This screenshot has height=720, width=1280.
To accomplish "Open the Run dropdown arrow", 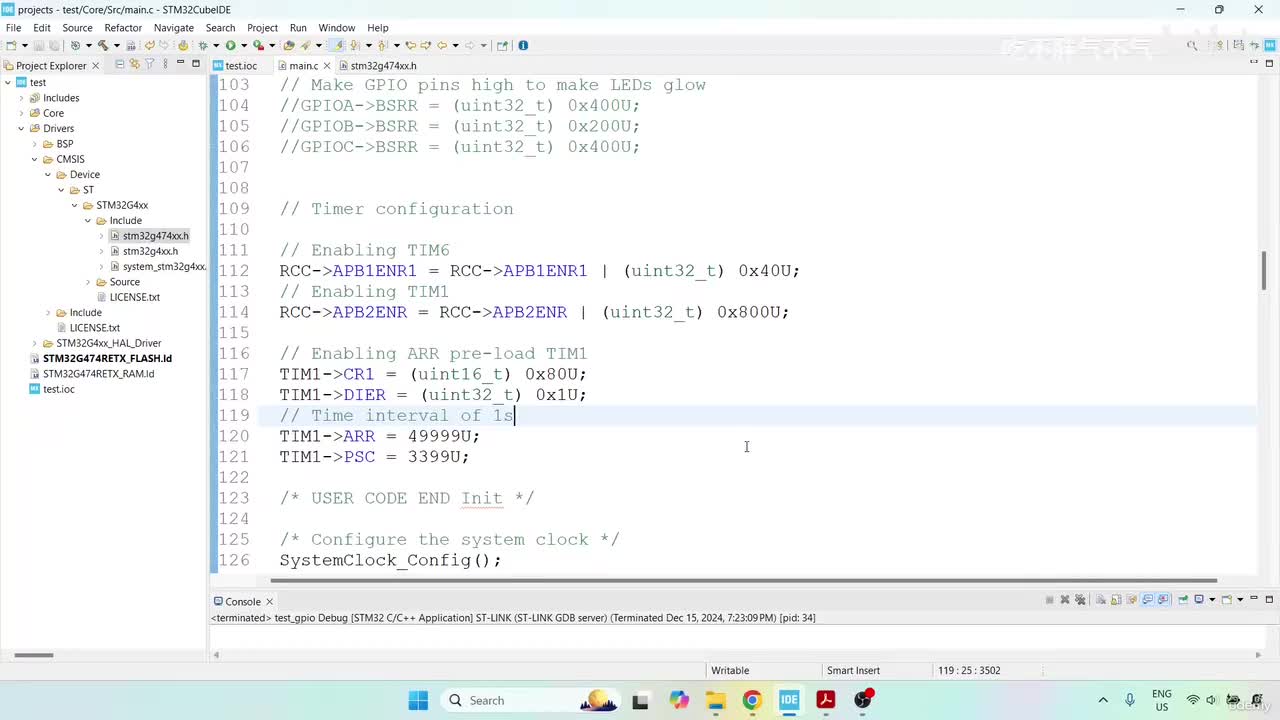I will click(242, 45).
